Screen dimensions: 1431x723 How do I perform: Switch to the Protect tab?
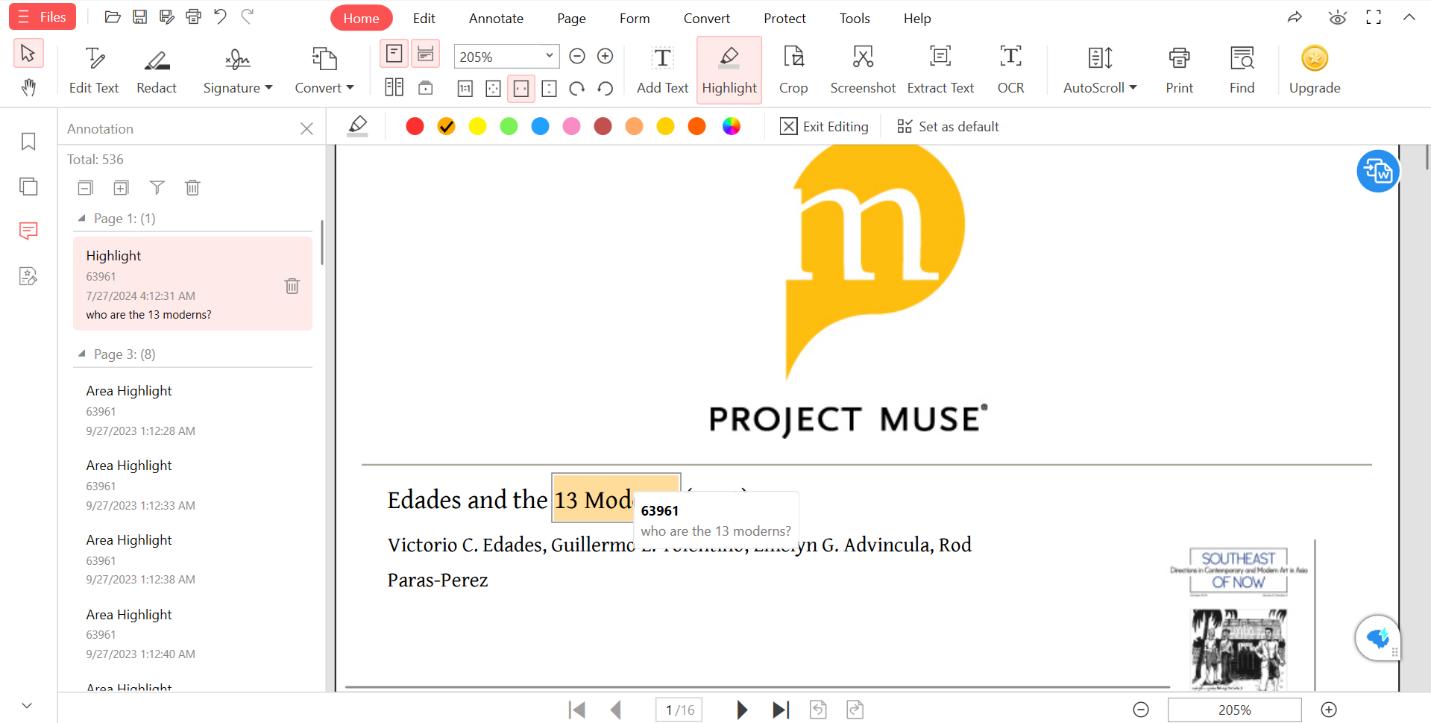coord(784,18)
